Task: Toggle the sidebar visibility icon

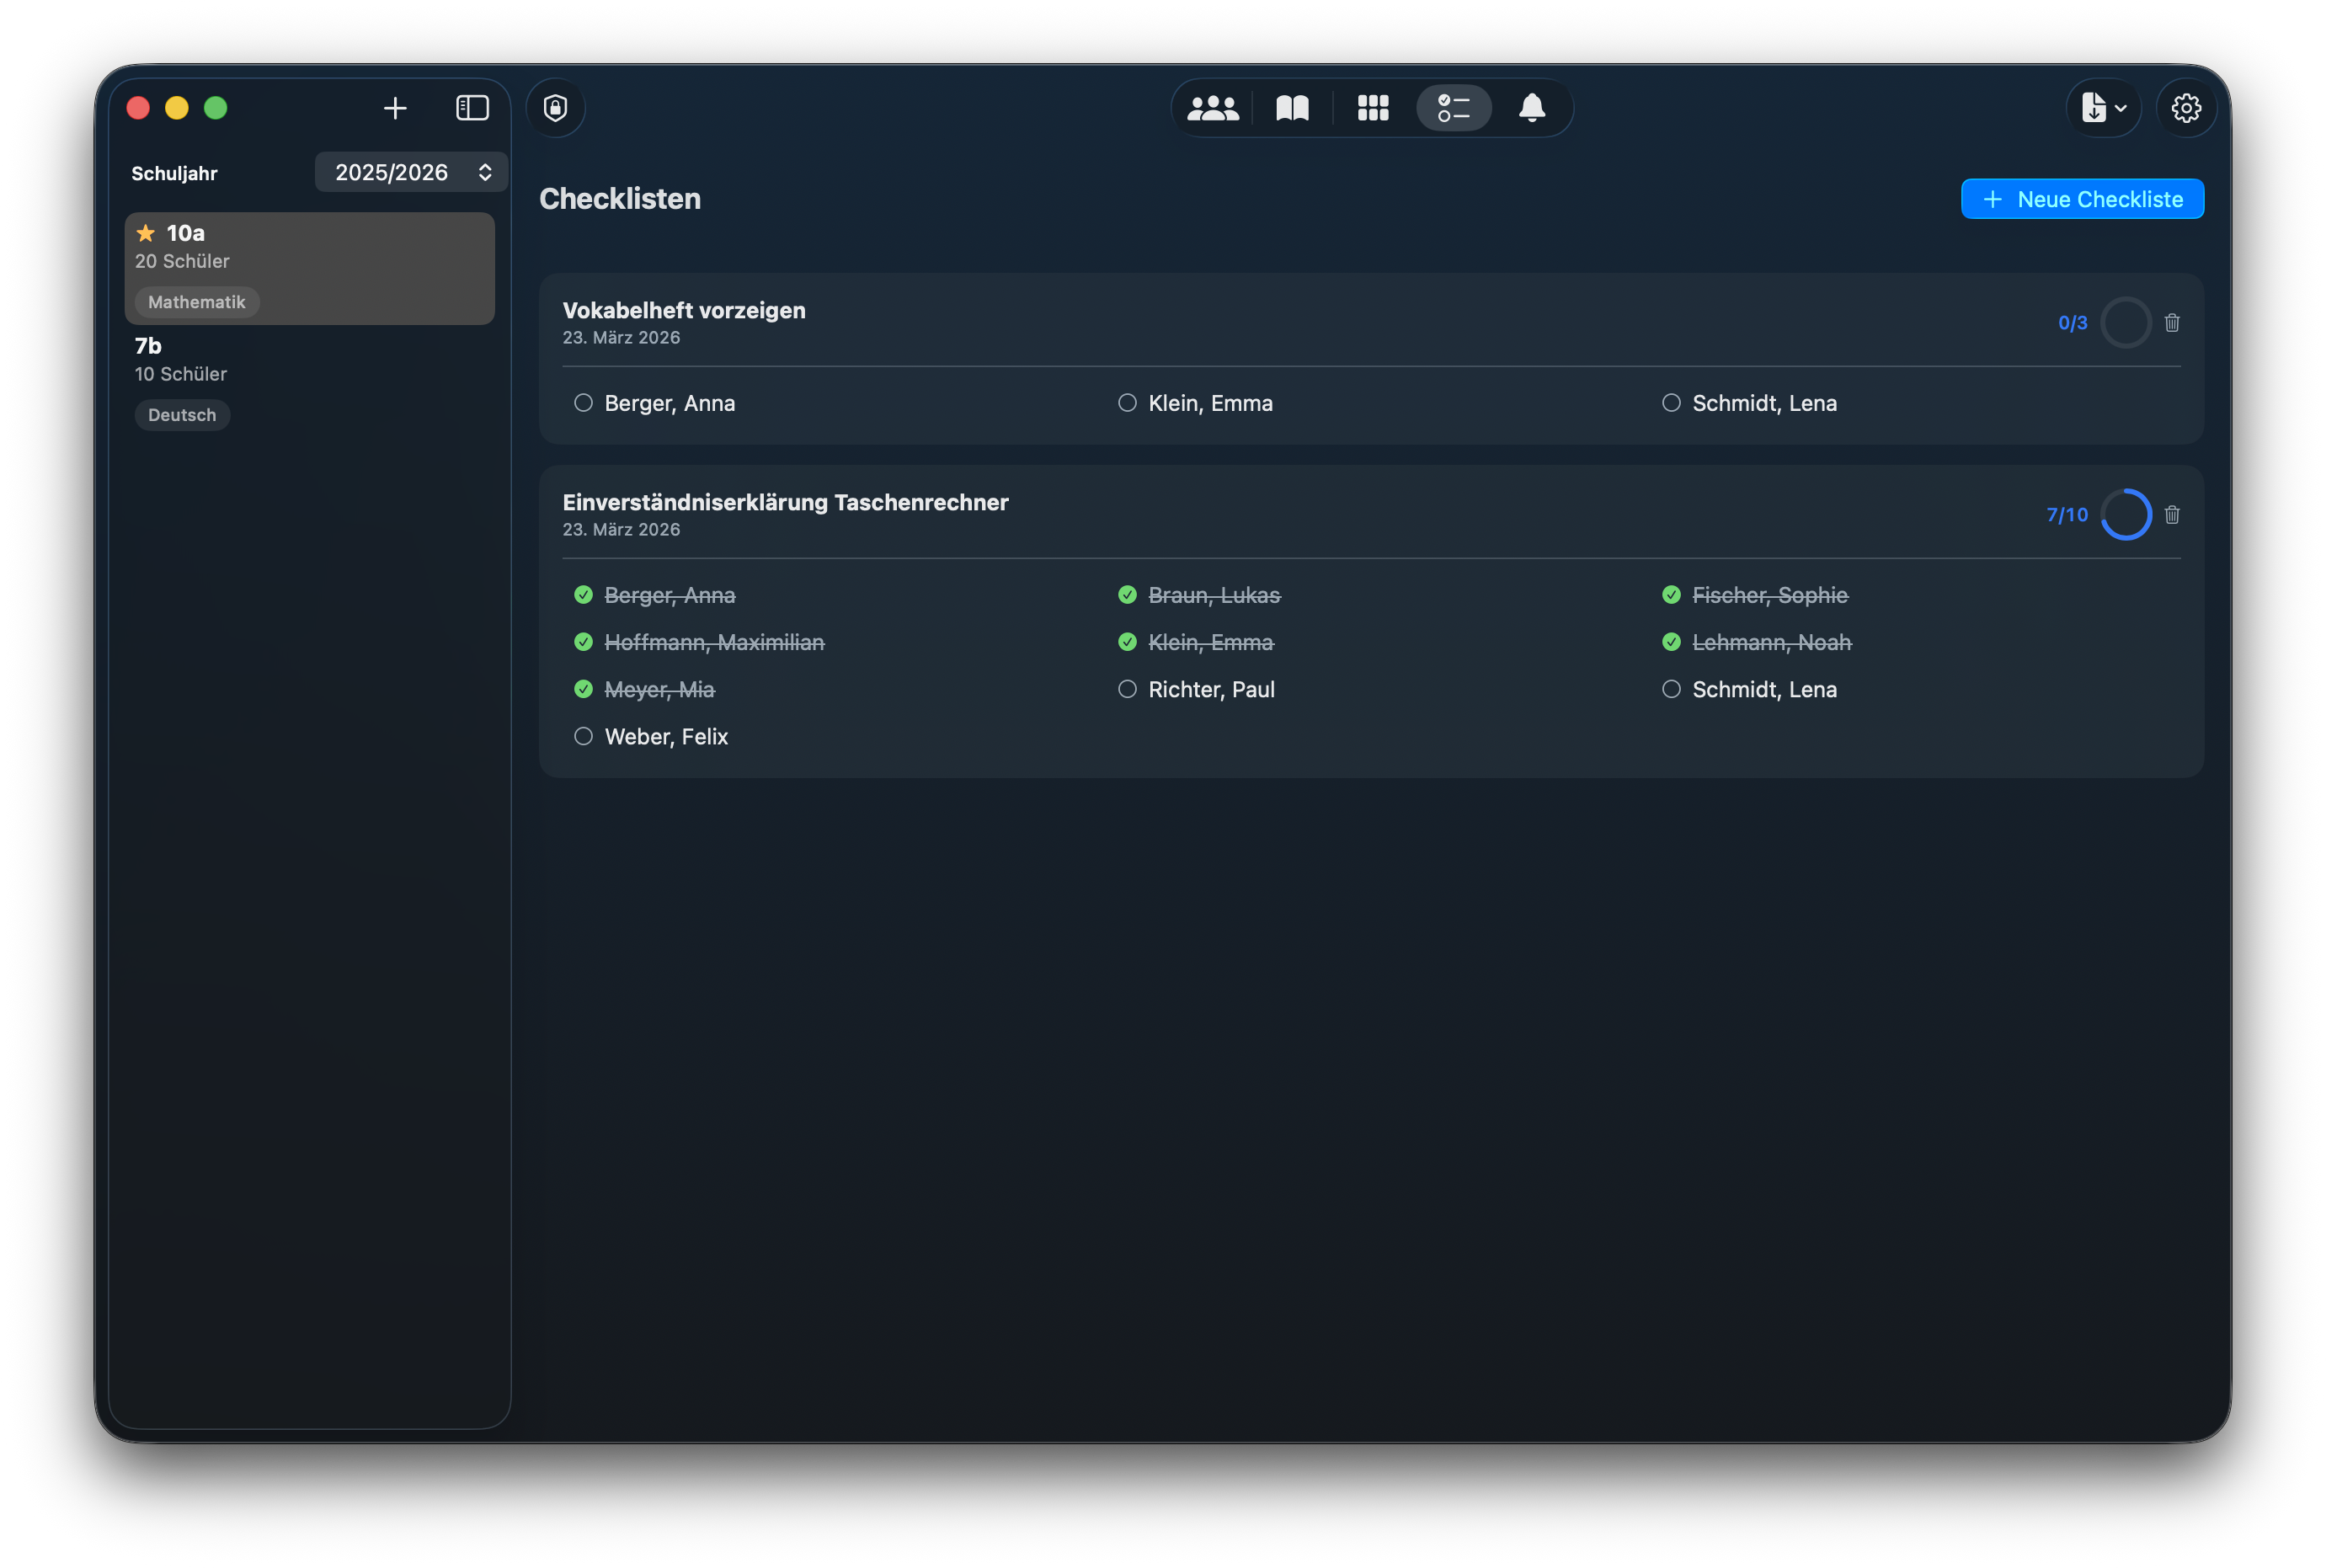Action: pos(472,108)
